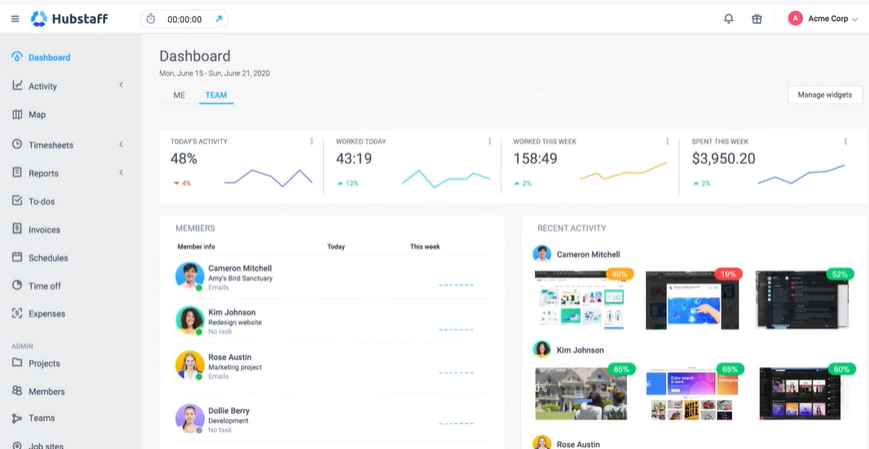
Task: Expand the Timesheets submenu chevron
Action: (x=121, y=144)
